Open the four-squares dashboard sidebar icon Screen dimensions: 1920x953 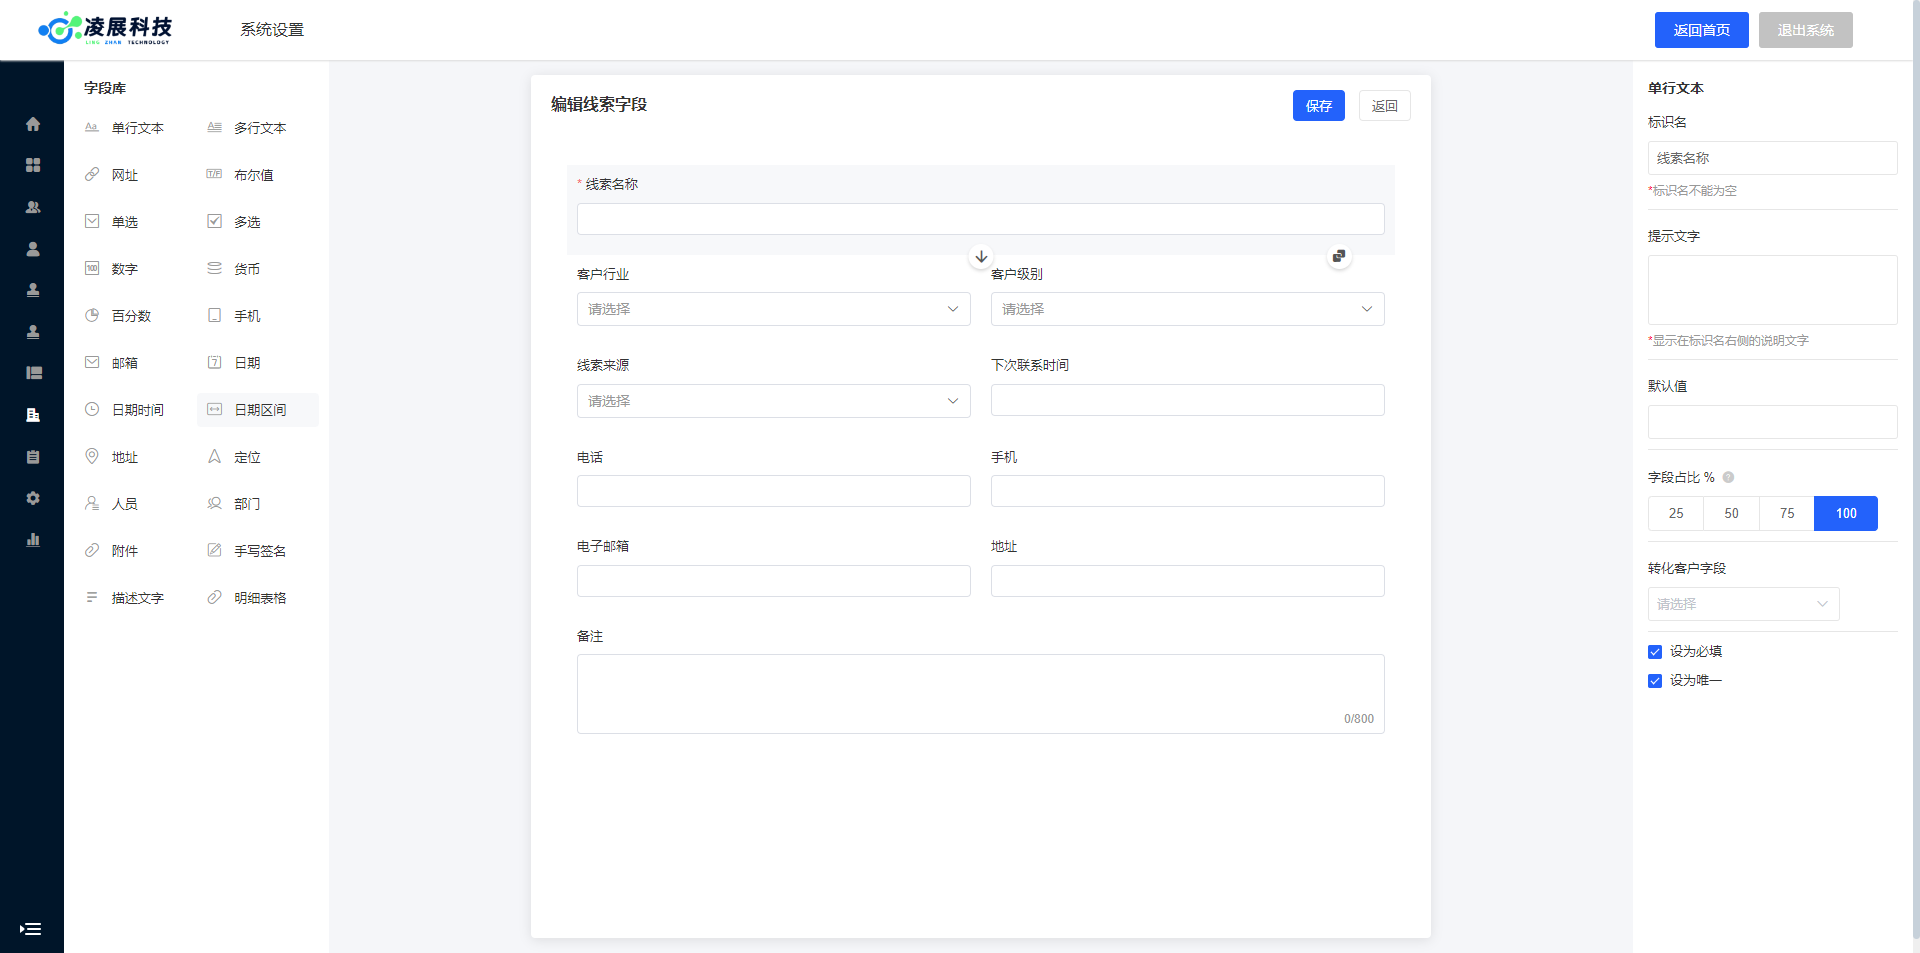tap(33, 165)
